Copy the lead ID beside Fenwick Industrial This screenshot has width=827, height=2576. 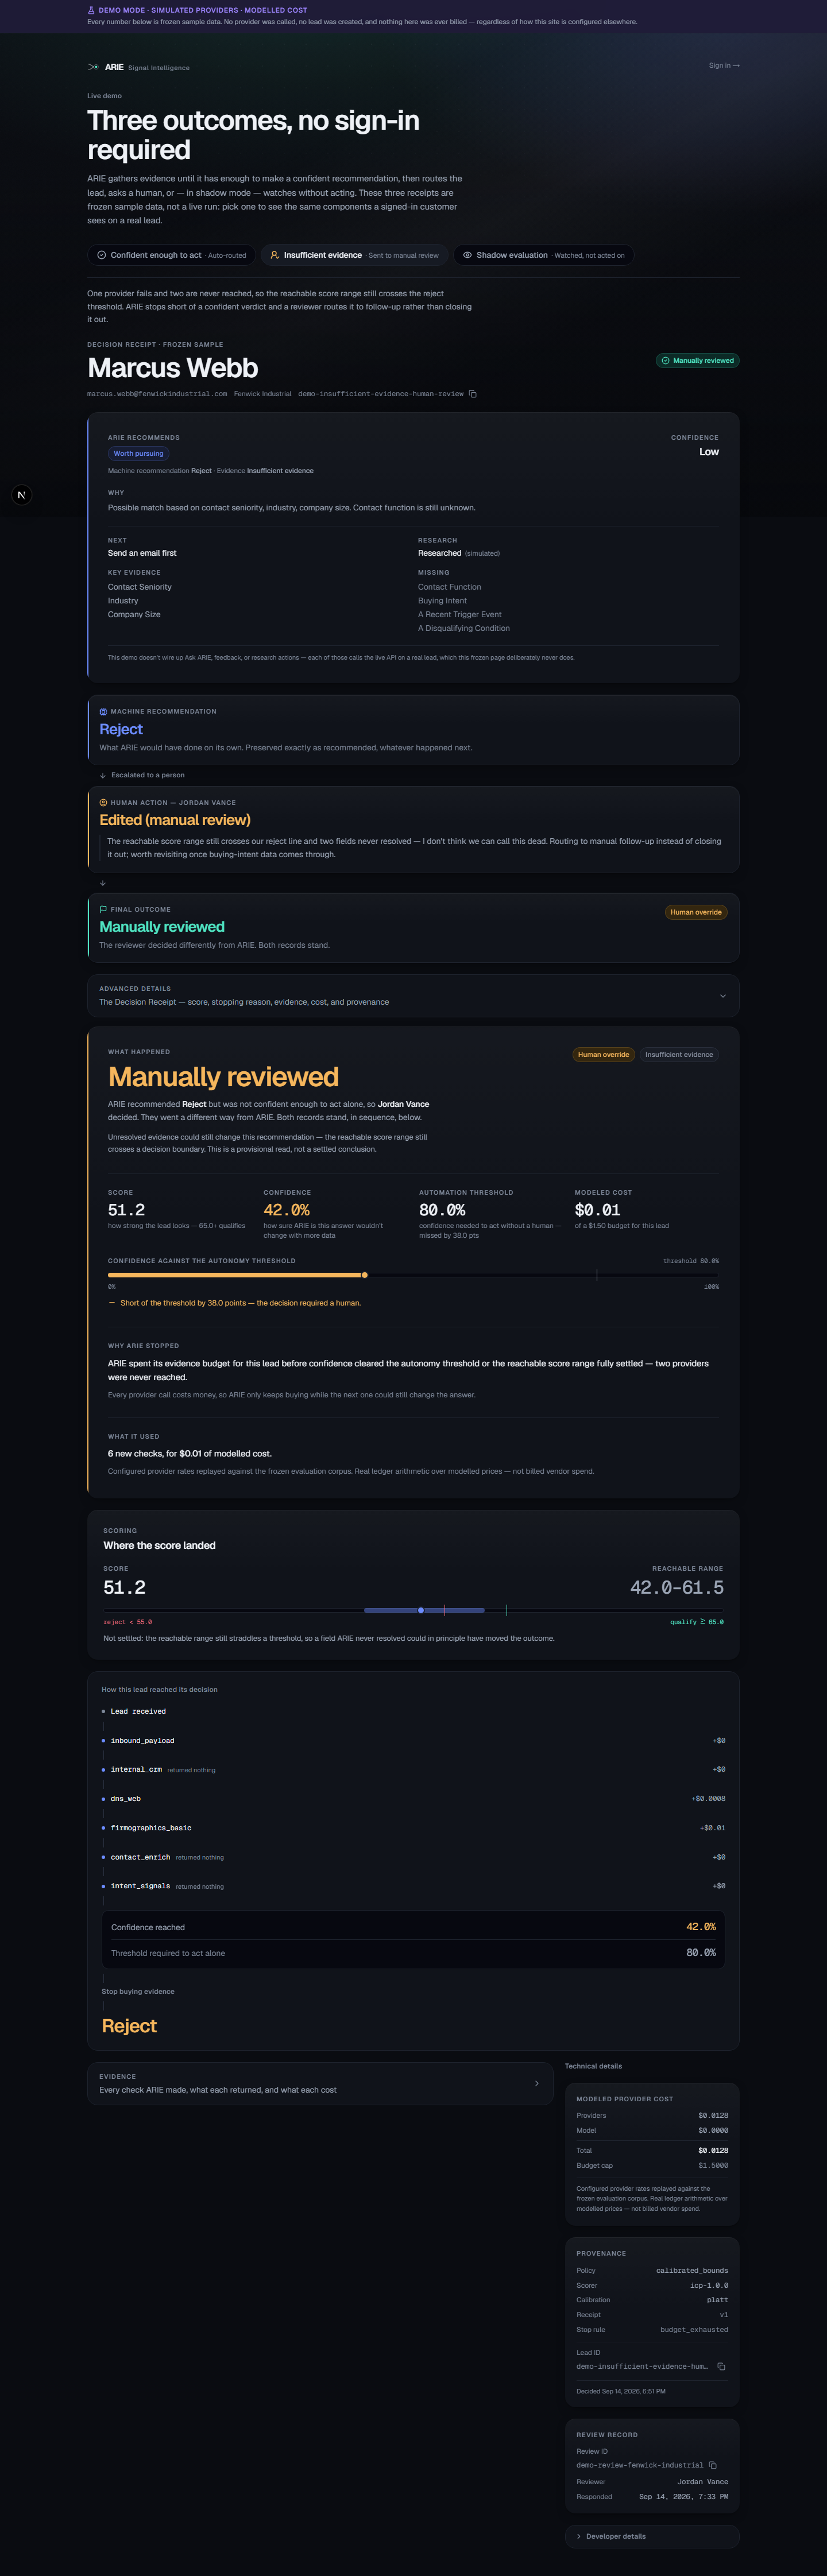pyautogui.click(x=473, y=394)
